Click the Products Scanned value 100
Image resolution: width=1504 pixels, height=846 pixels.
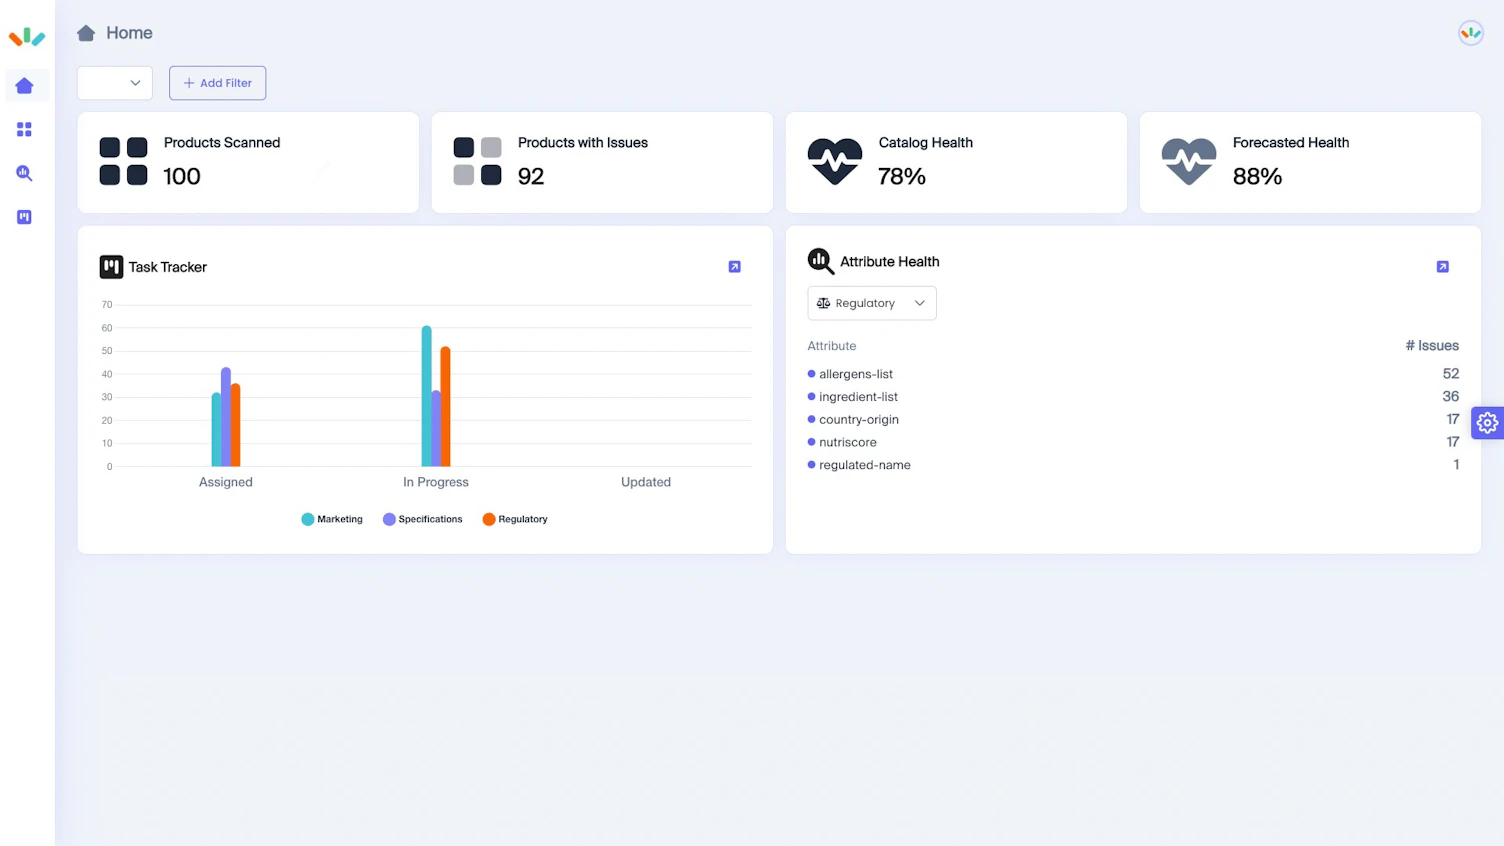tap(182, 176)
